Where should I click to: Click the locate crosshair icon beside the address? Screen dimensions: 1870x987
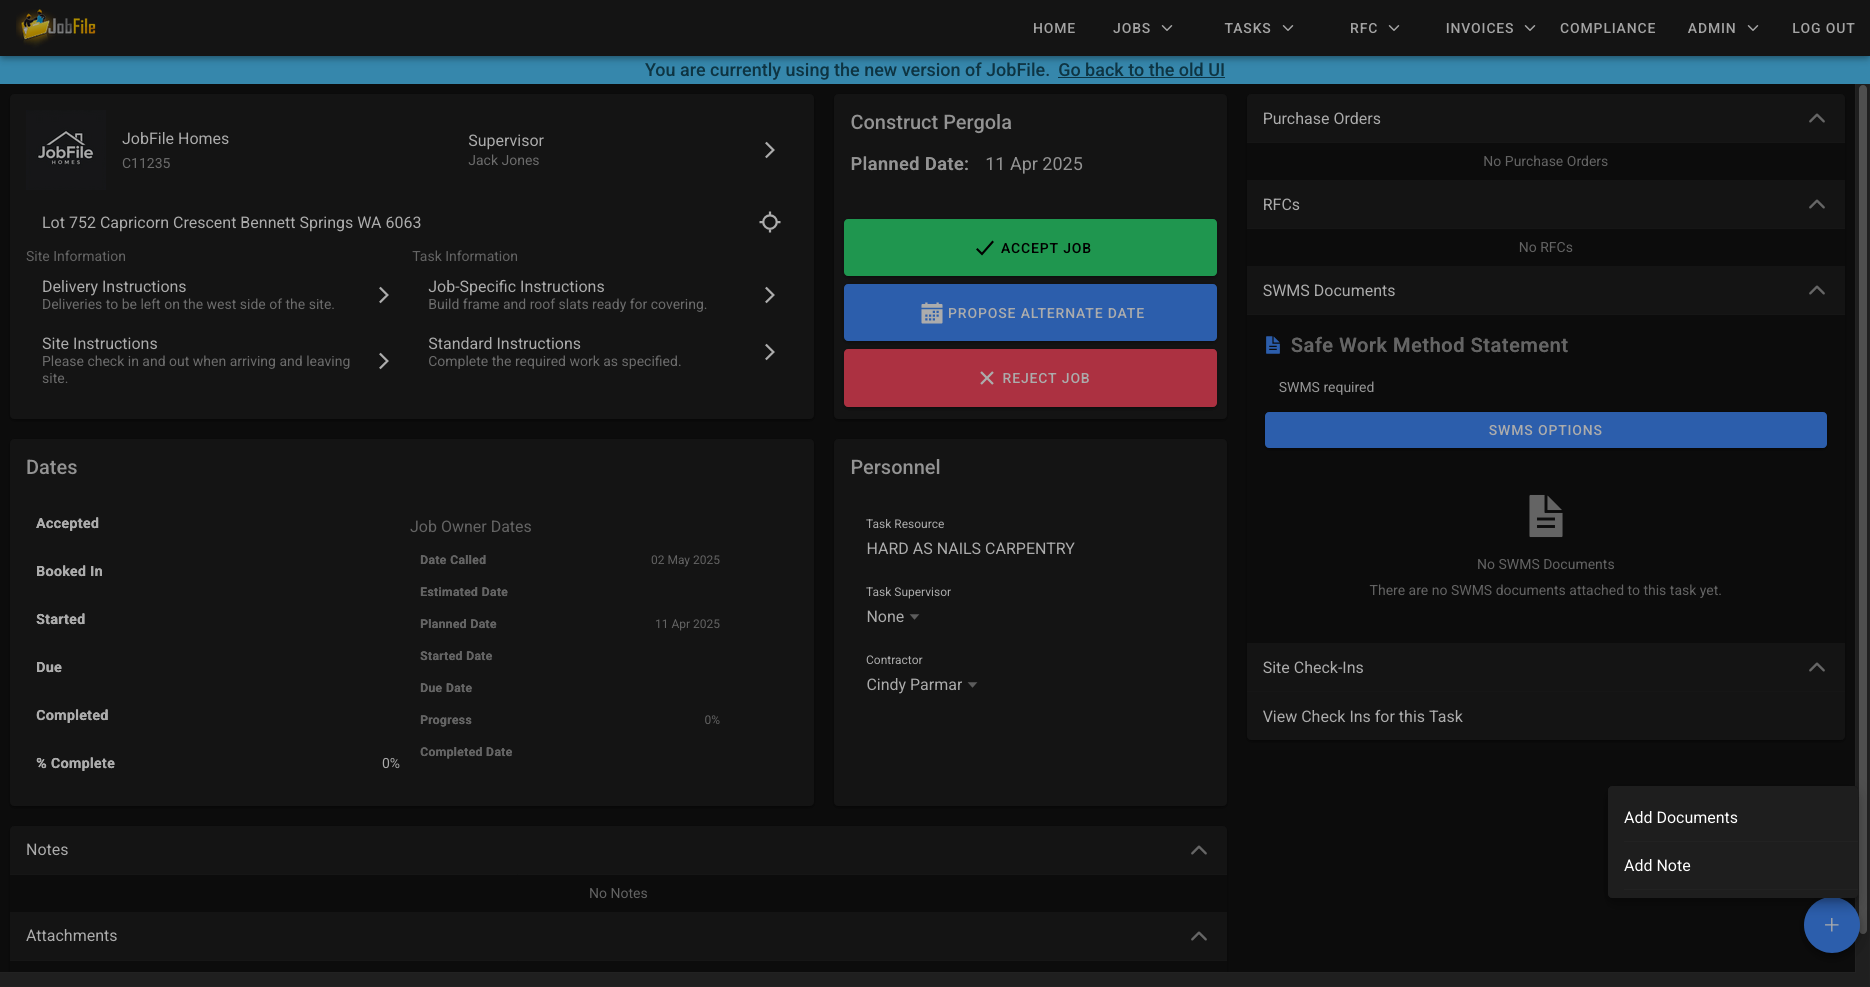769,222
